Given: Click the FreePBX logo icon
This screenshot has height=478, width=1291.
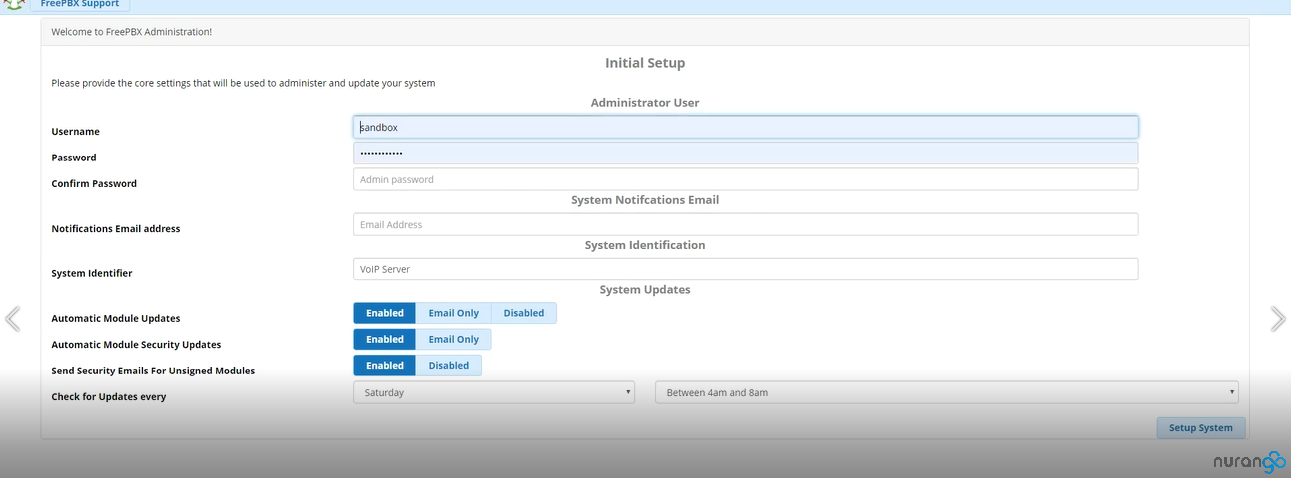Looking at the screenshot, I should [x=13, y=4].
